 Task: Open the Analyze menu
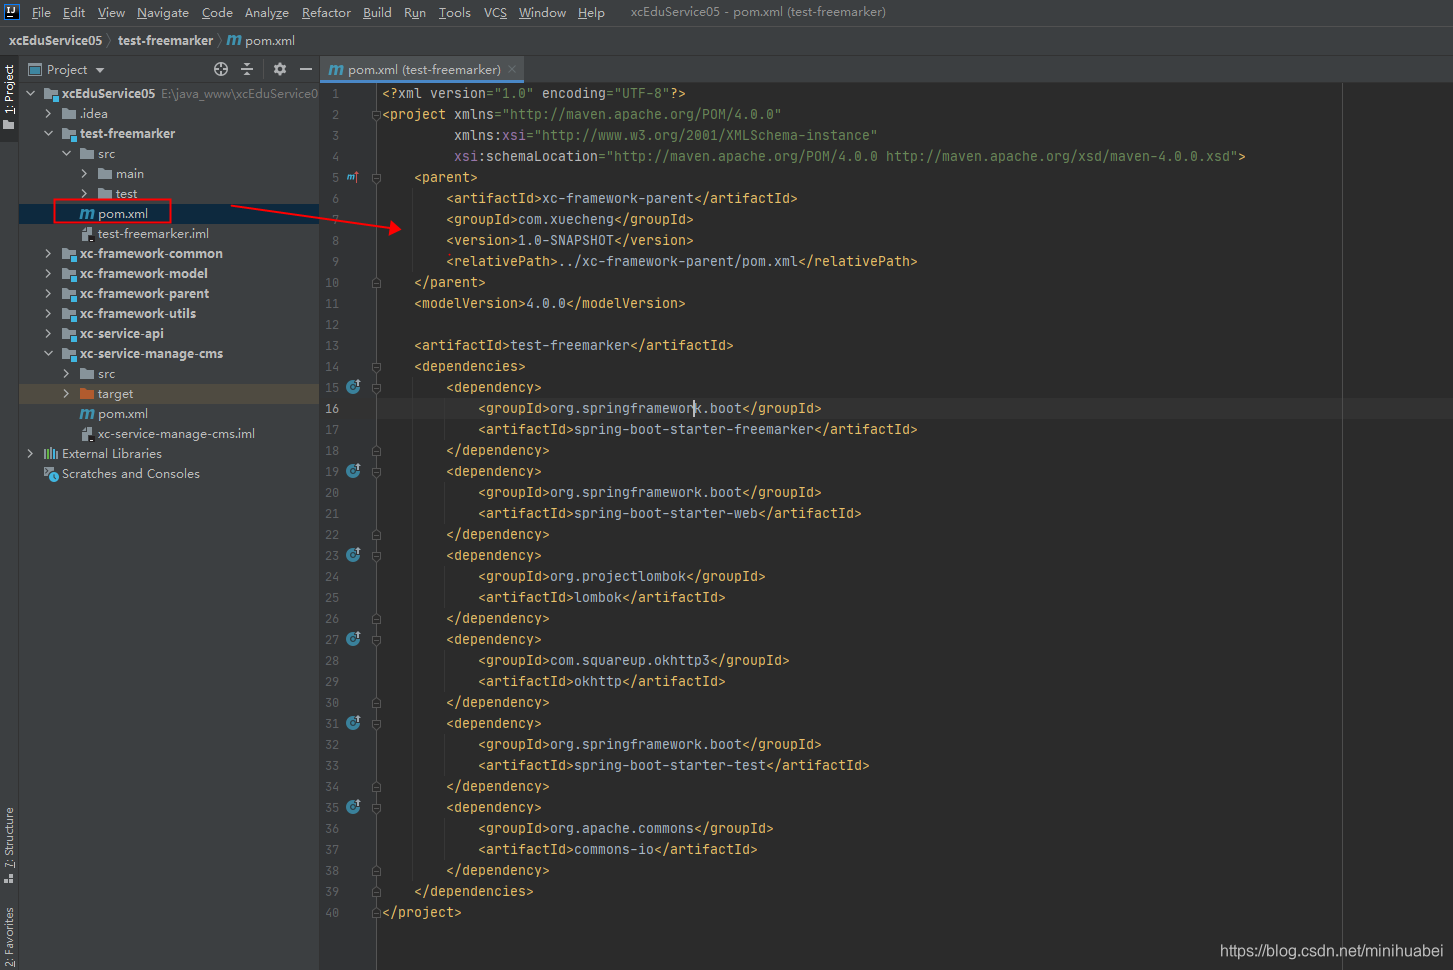pos(267,12)
